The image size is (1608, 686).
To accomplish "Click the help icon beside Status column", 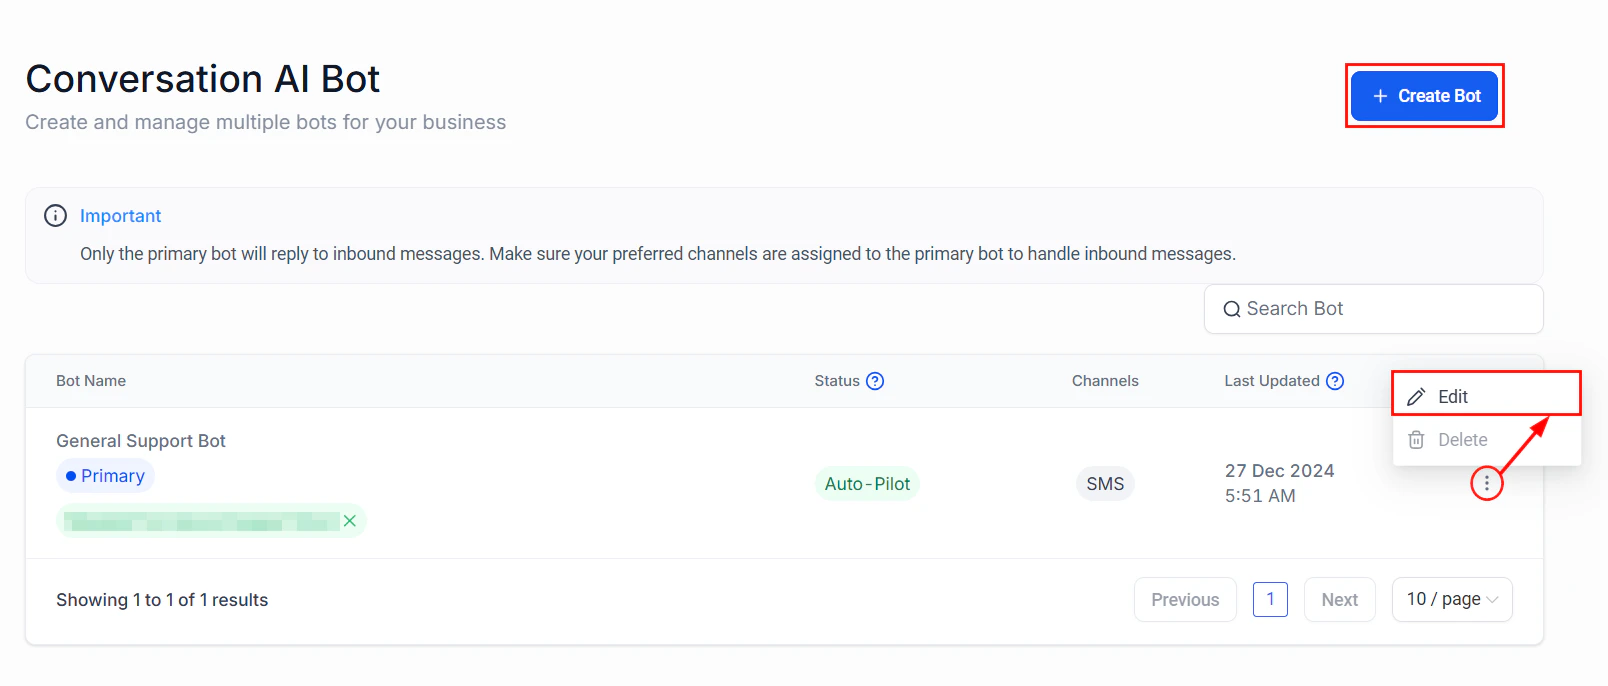I will click(876, 380).
